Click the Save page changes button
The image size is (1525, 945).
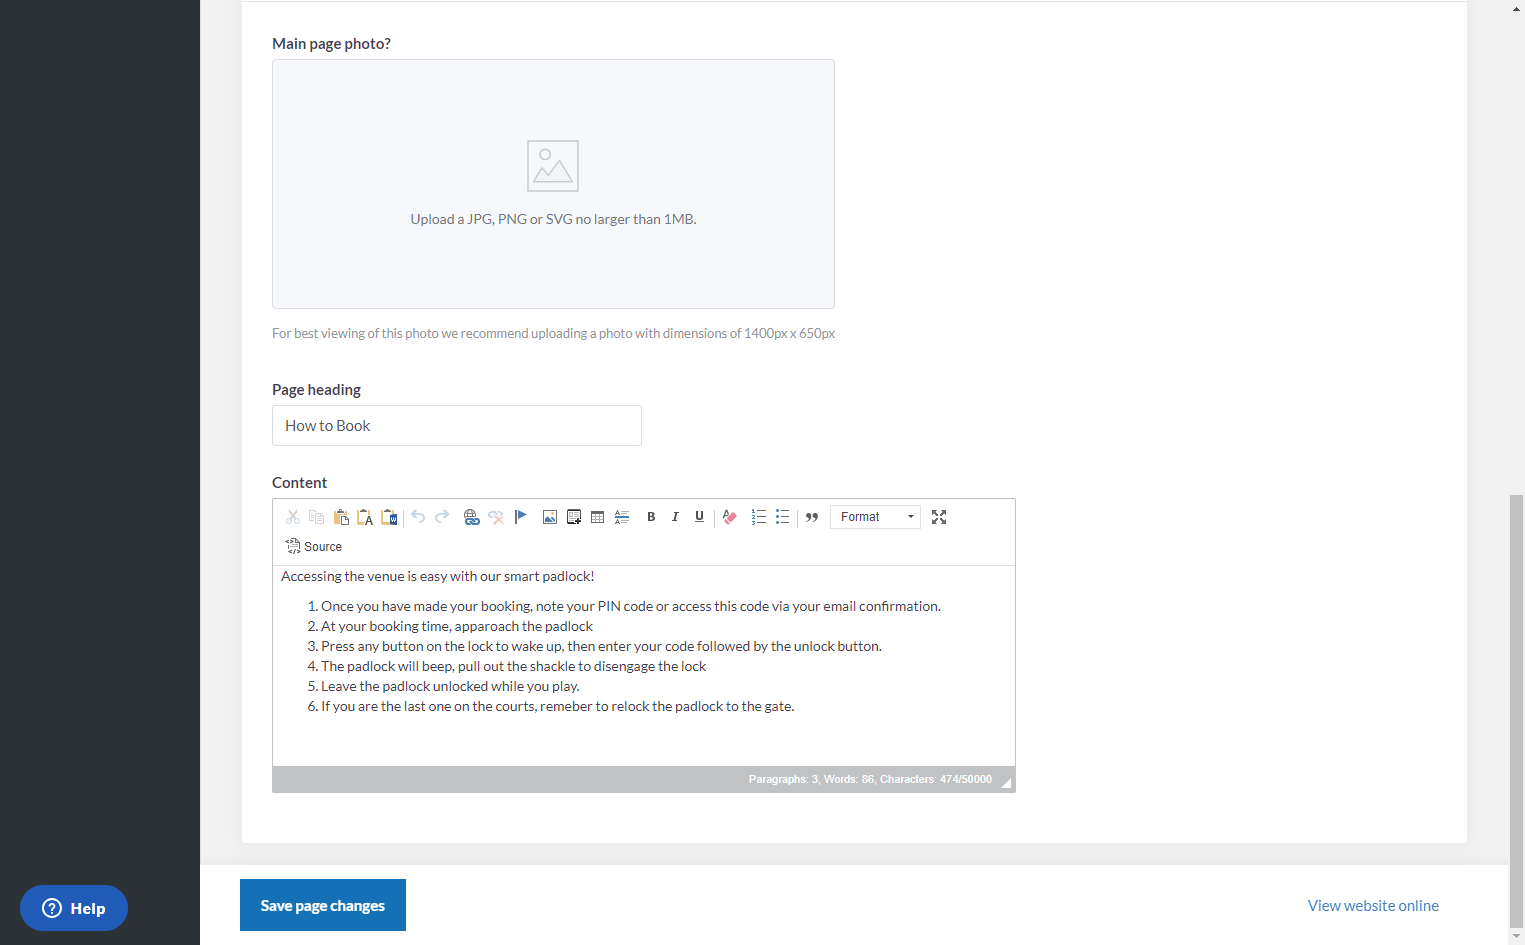(x=323, y=905)
